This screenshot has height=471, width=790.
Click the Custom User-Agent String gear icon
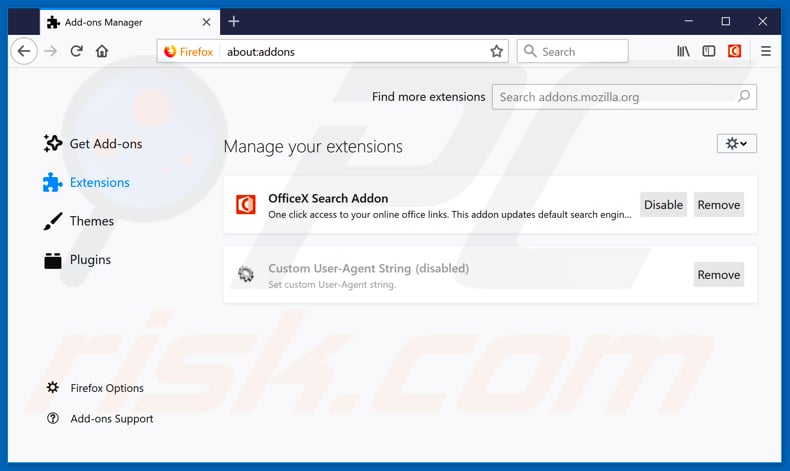246,275
